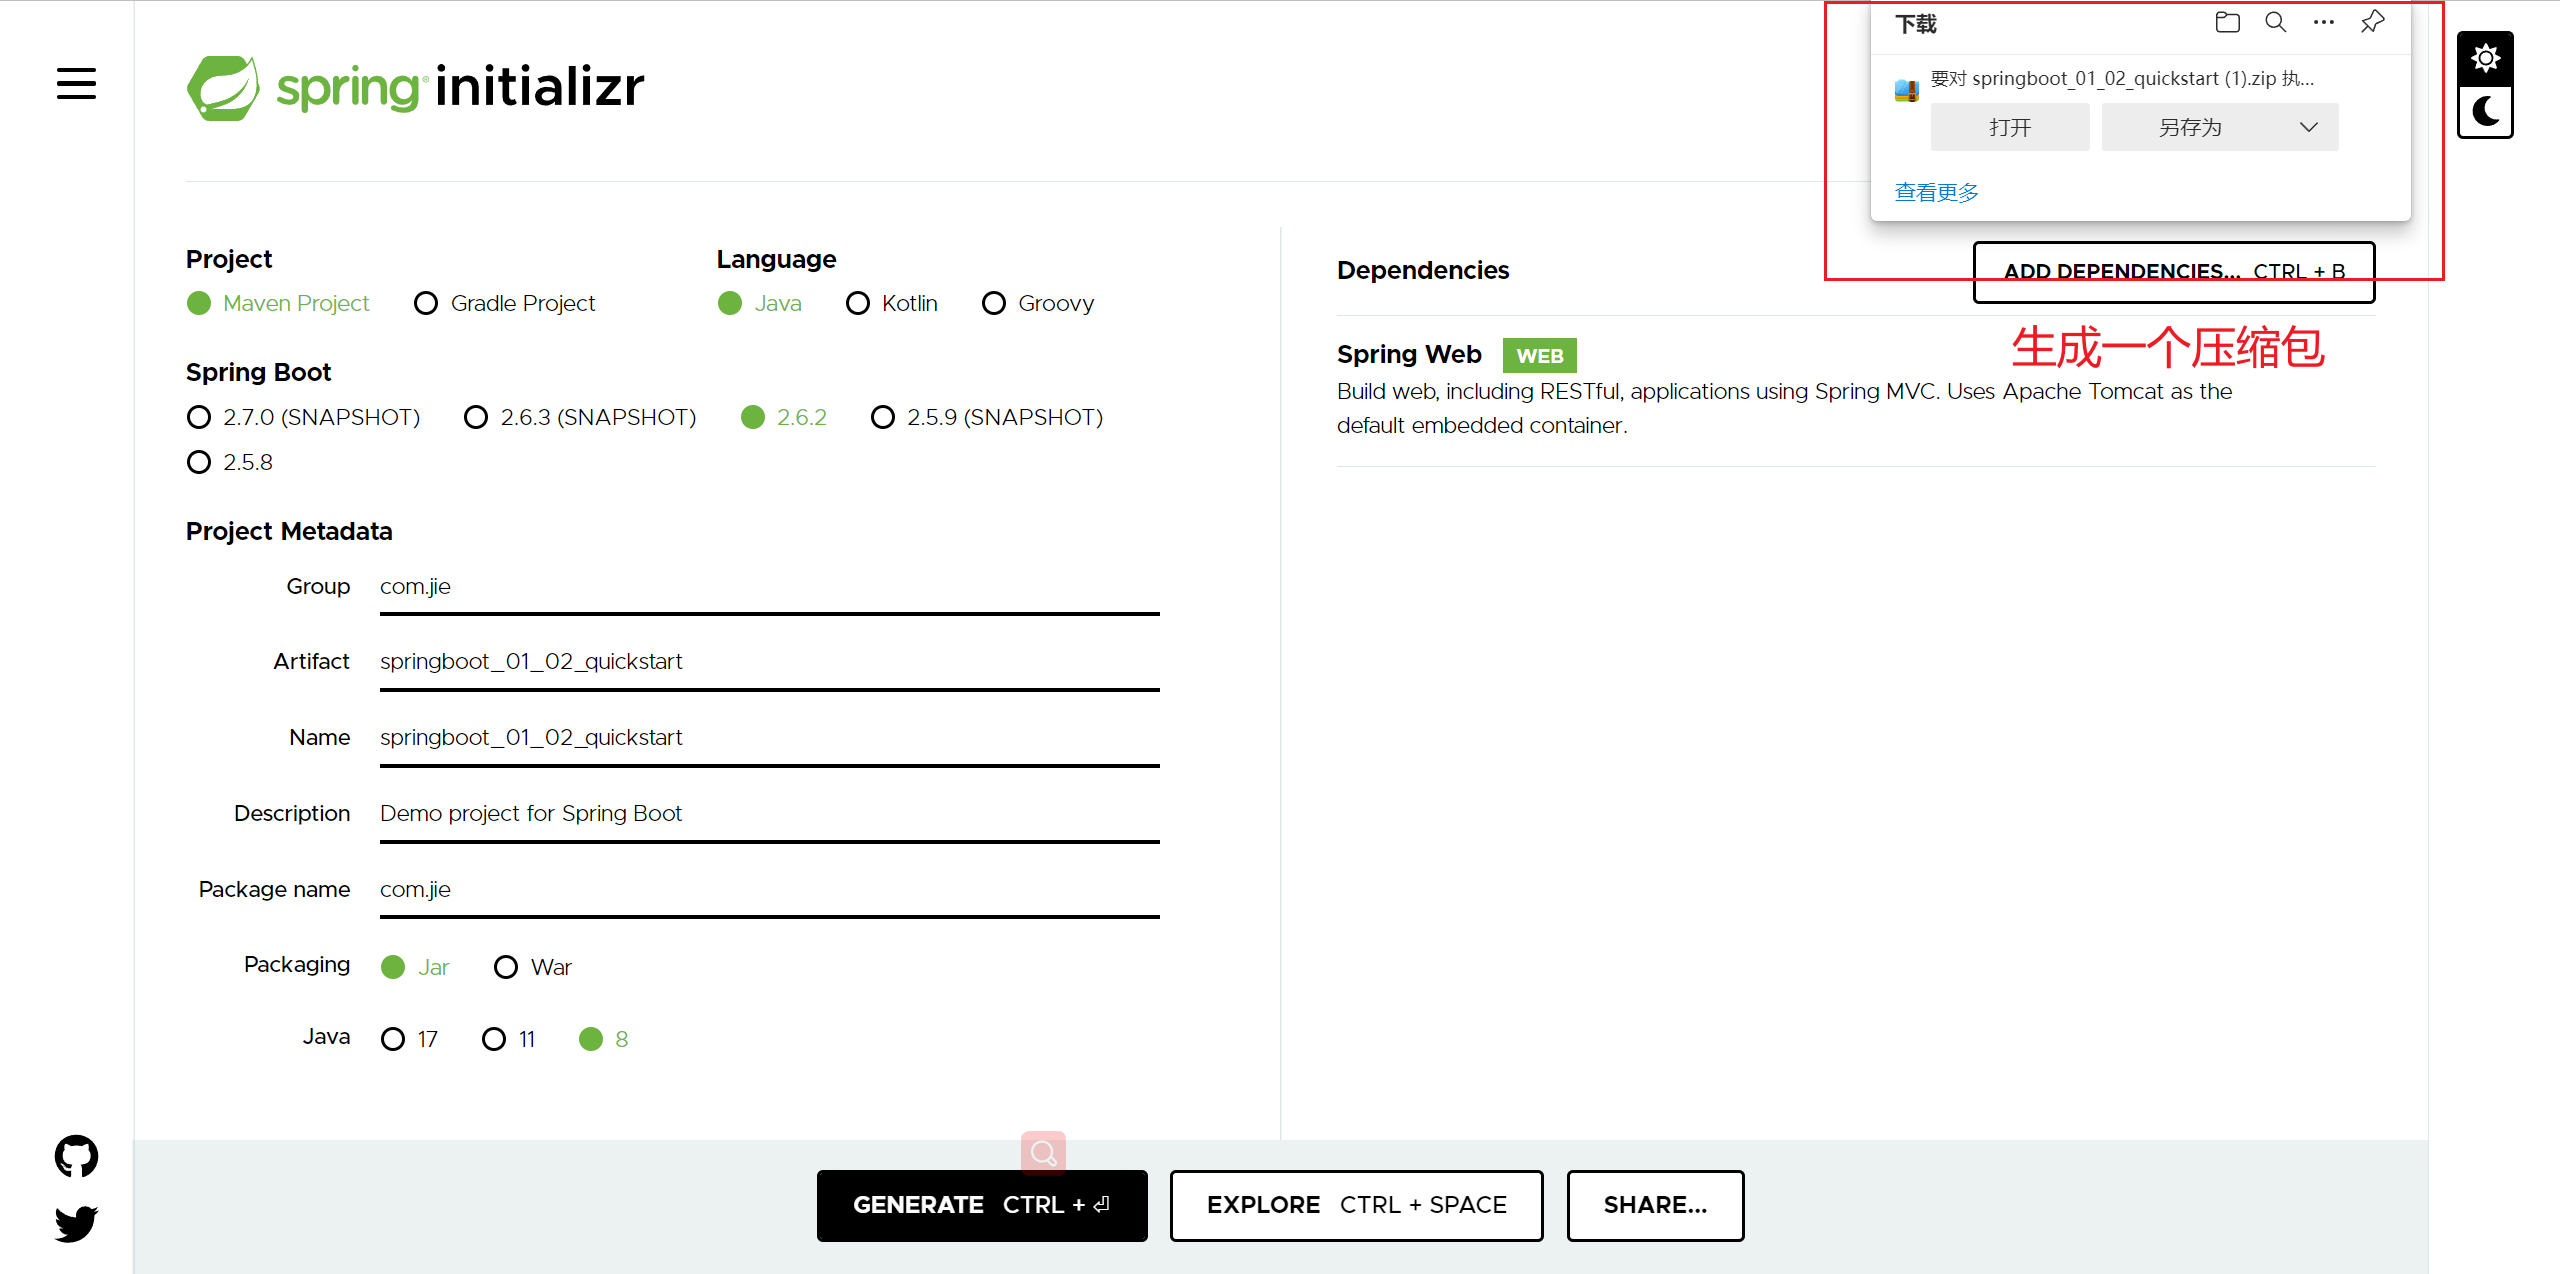2560x1274 pixels.
Task: Click the EXPLORE button
Action: (1356, 1205)
